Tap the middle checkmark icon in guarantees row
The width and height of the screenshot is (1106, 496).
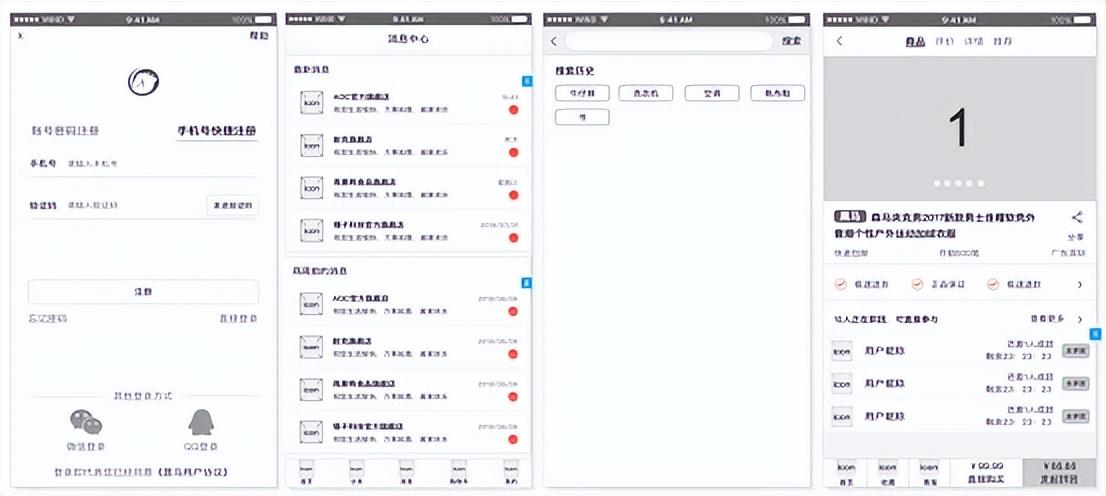point(917,284)
